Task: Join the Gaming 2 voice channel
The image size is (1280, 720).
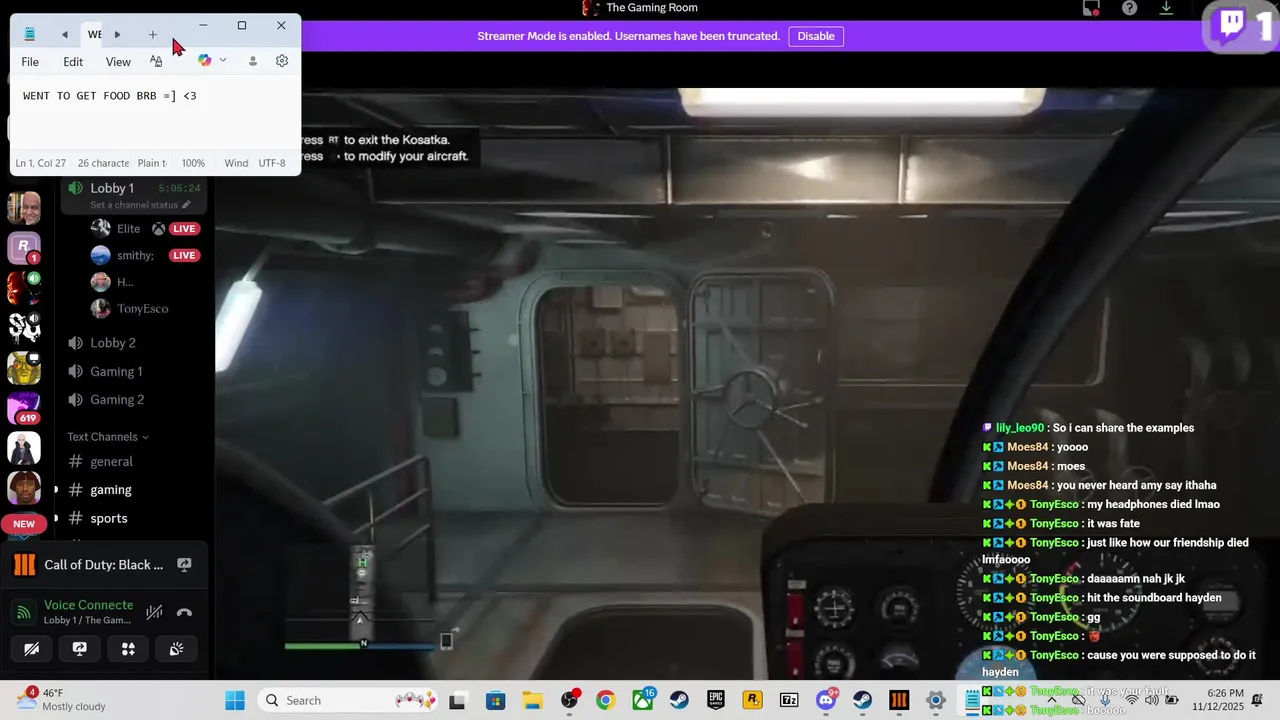Action: [117, 400]
